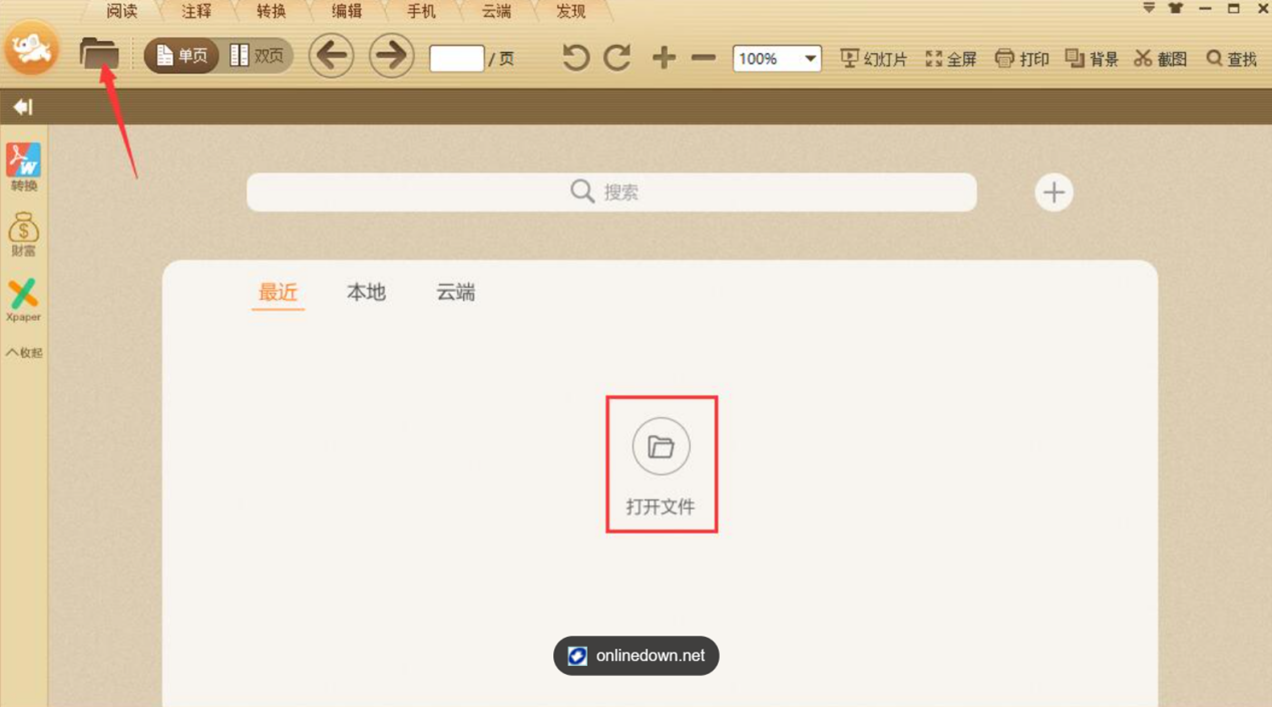Open the 打印 print tool
1272x707 pixels.
(x=1021, y=58)
